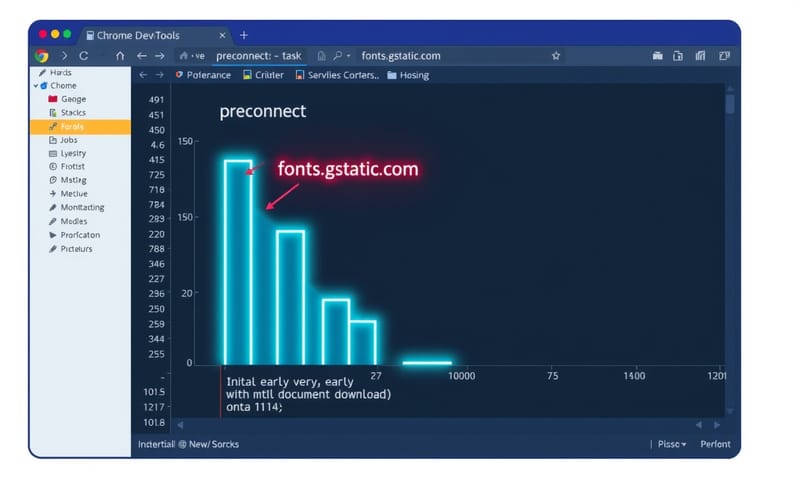Go forward with the toolbar right arrow
This screenshot has height=480, width=800.
click(160, 56)
